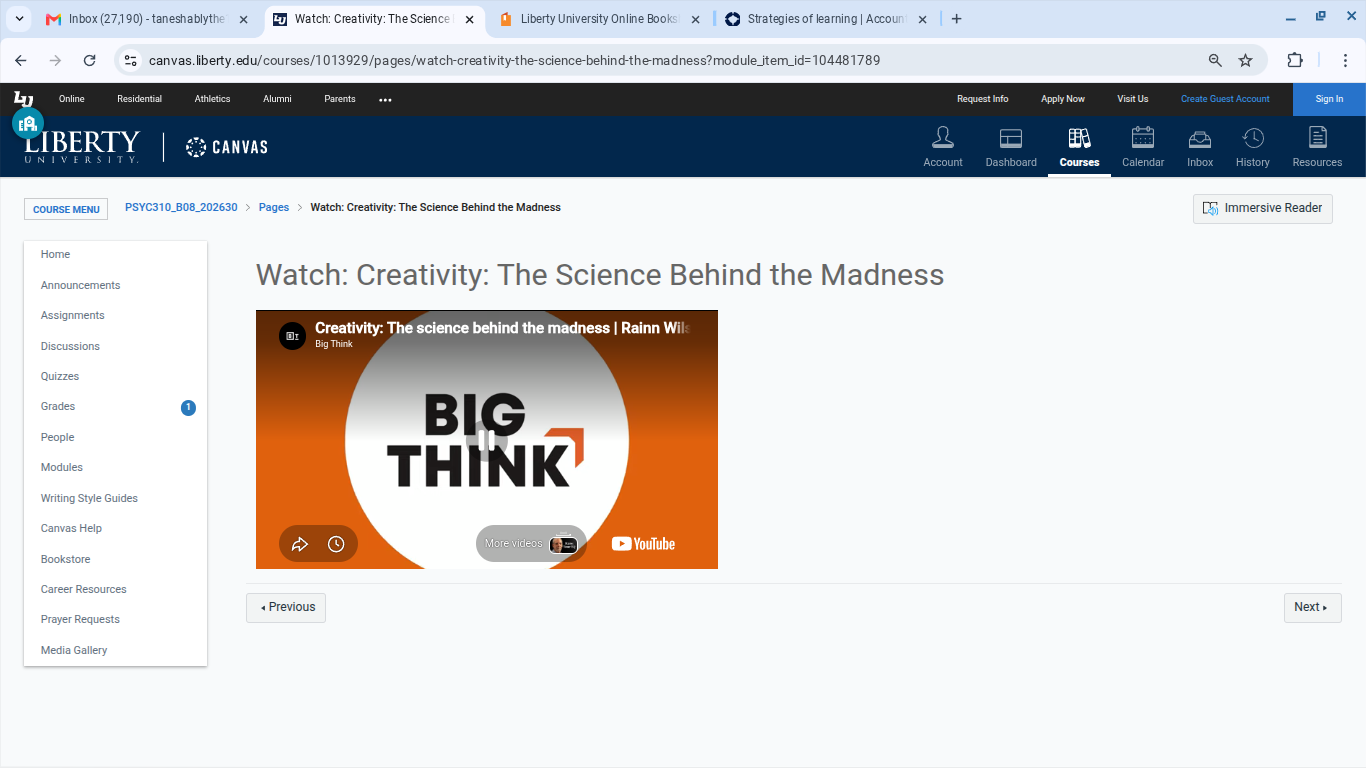The height and width of the screenshot is (768, 1366).
Task: View site information icon in address bar
Action: pyautogui.click(x=130, y=60)
